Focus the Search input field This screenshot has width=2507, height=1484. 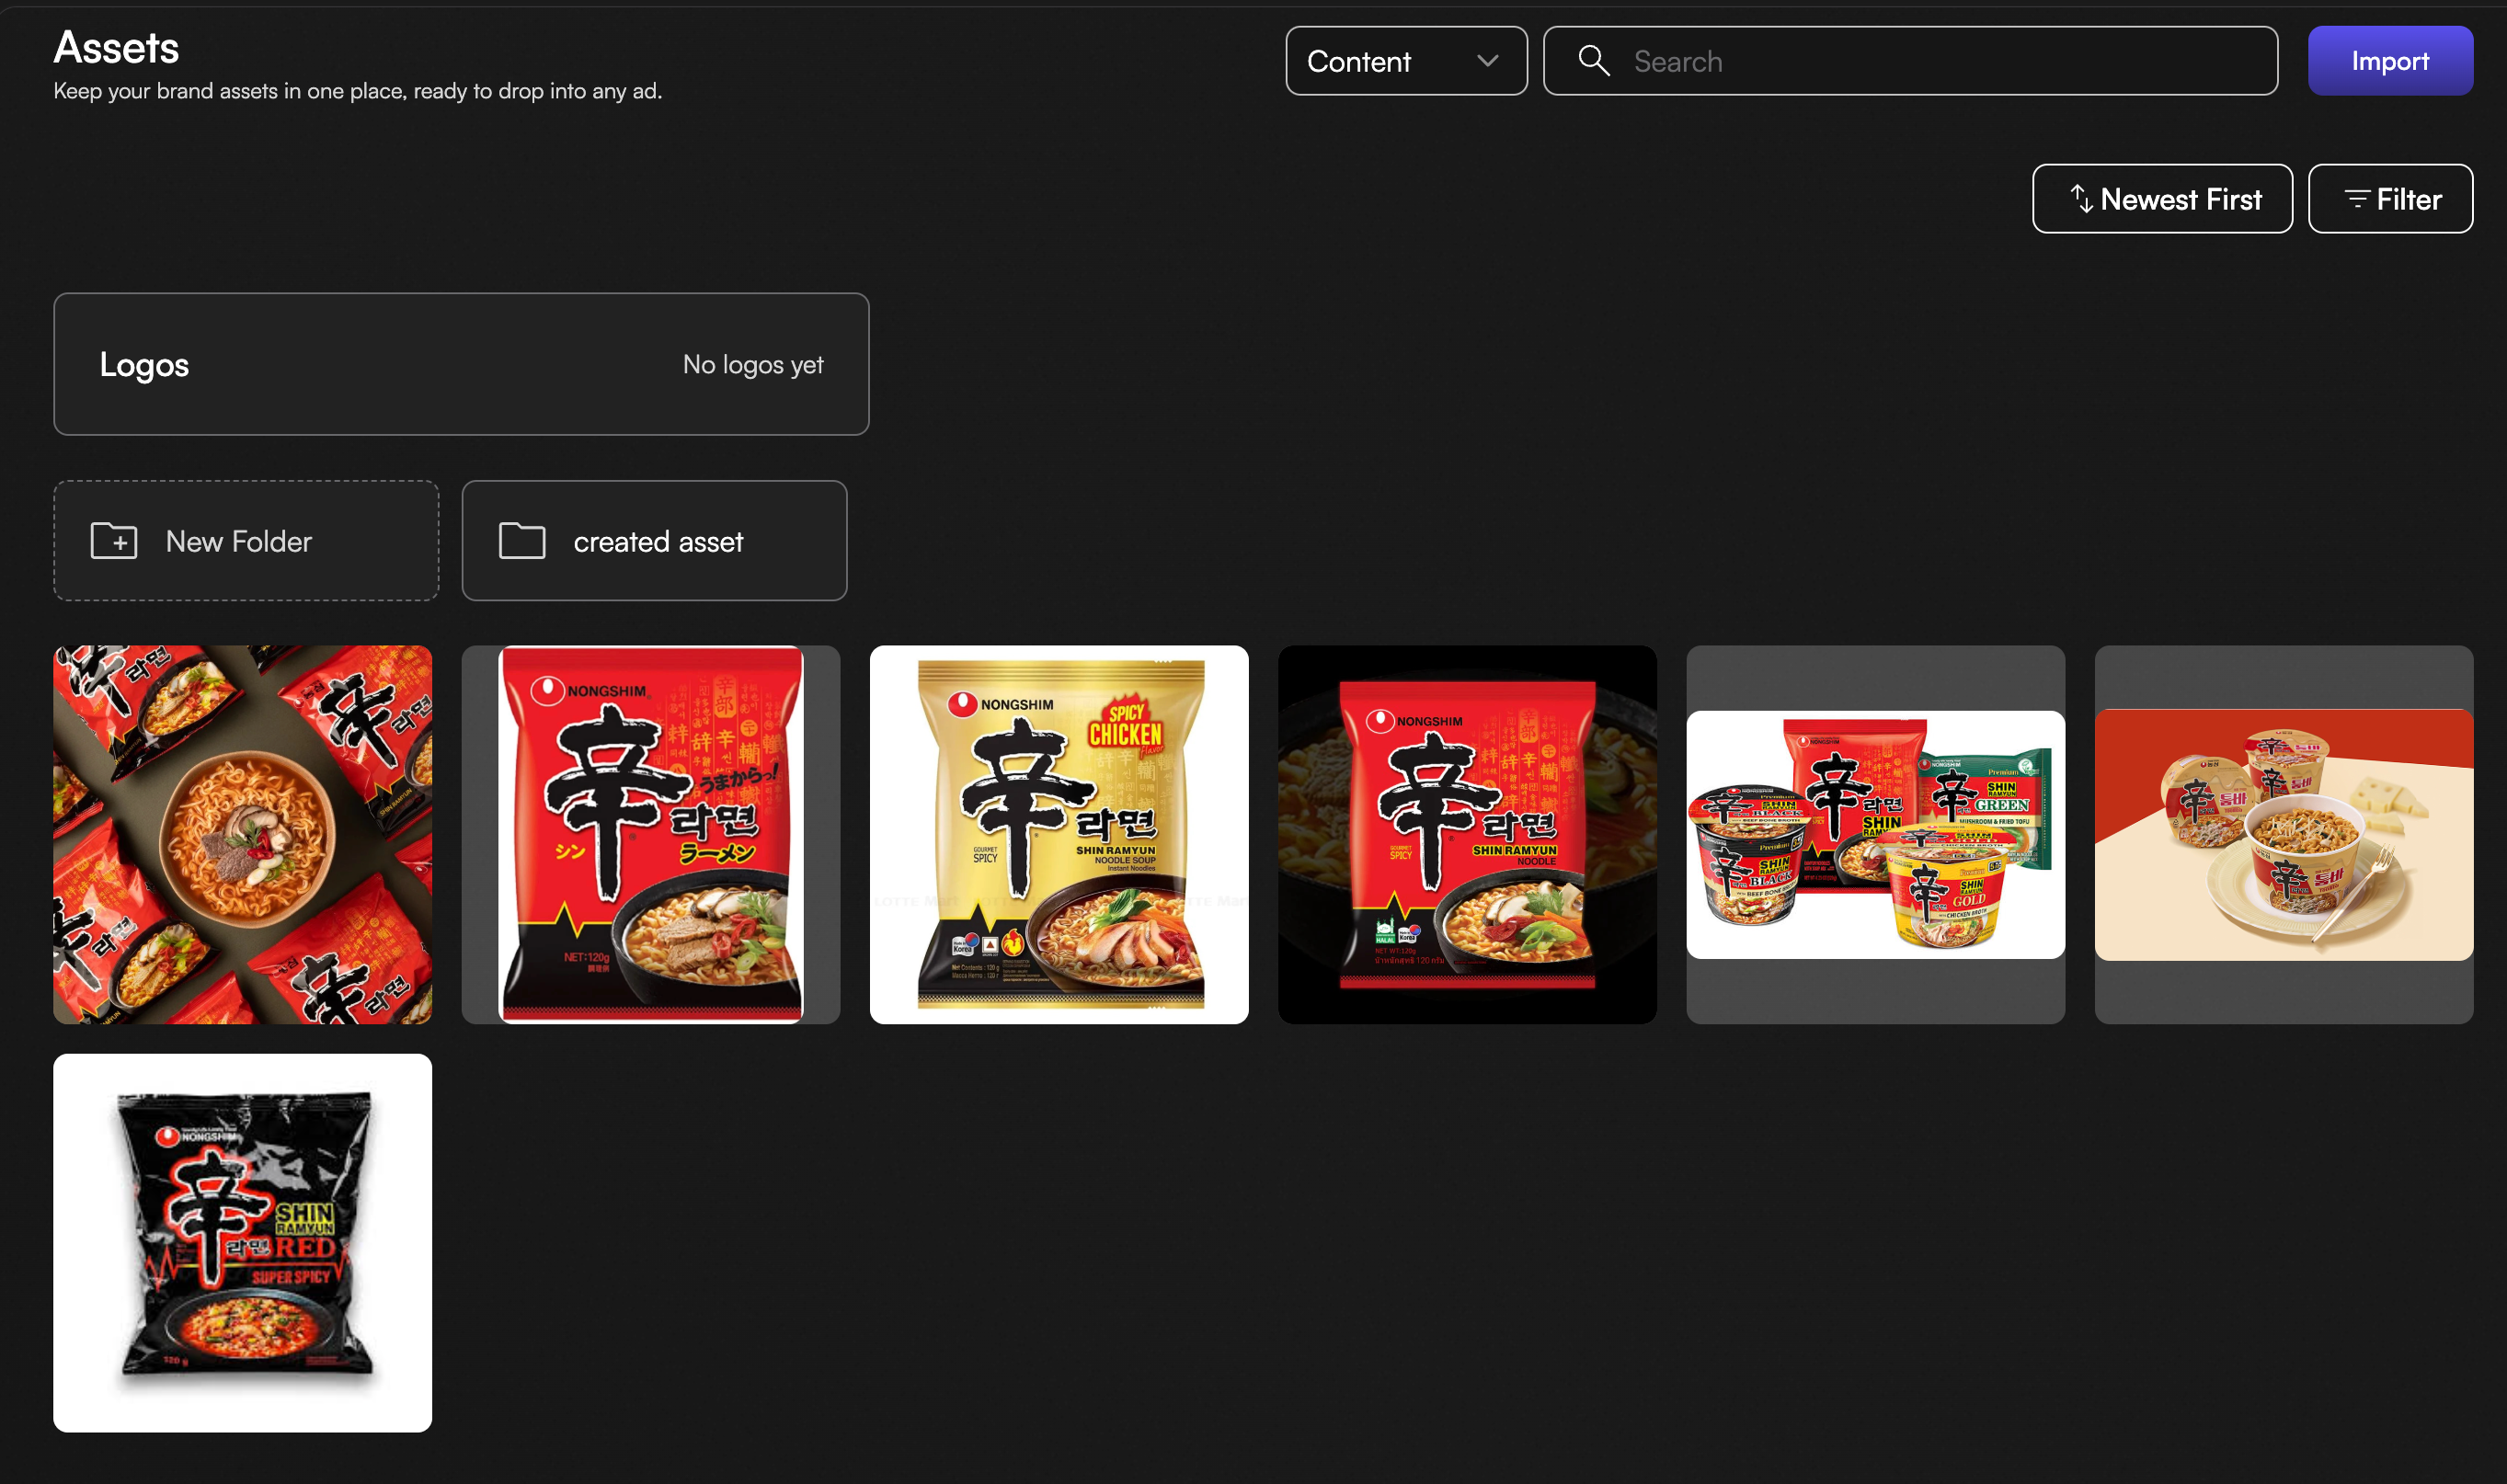point(1910,61)
